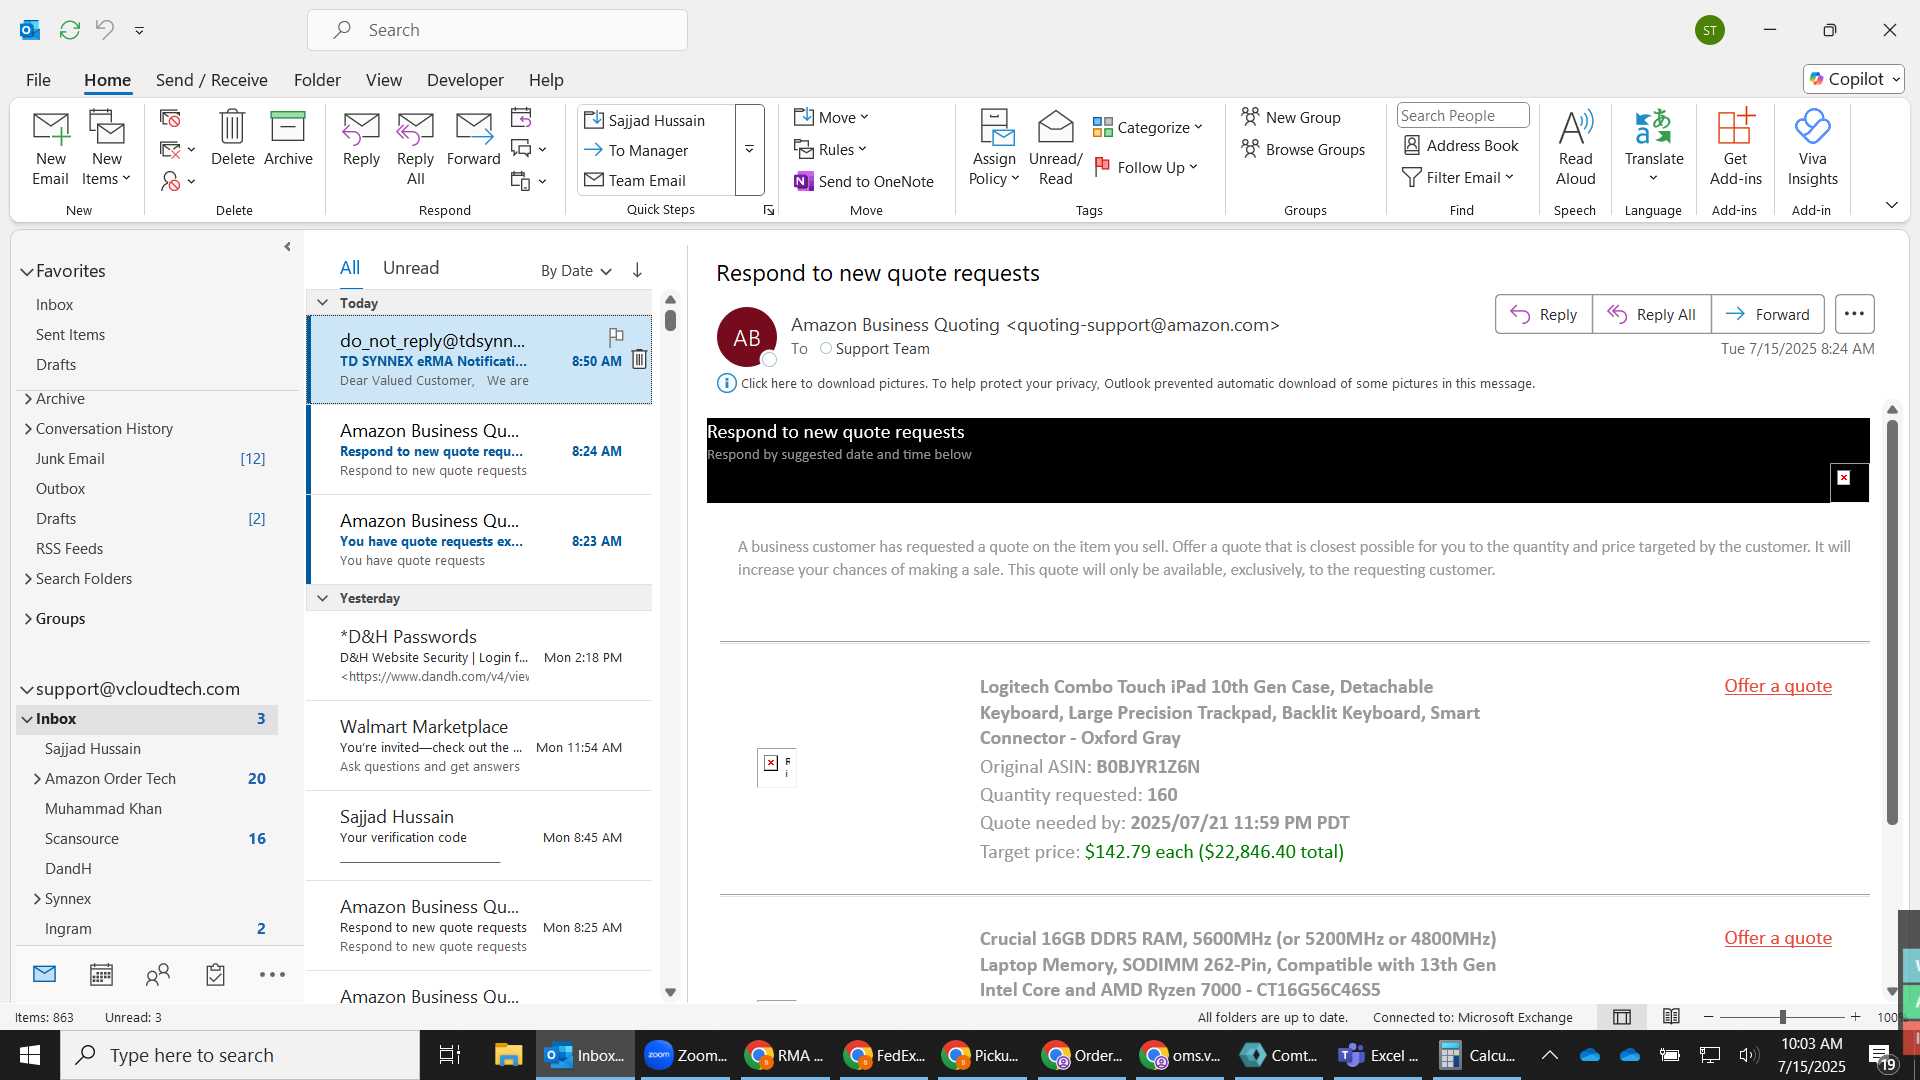Click the Send/Receive All Folders sync icon
This screenshot has width=1920, height=1080.
70,30
